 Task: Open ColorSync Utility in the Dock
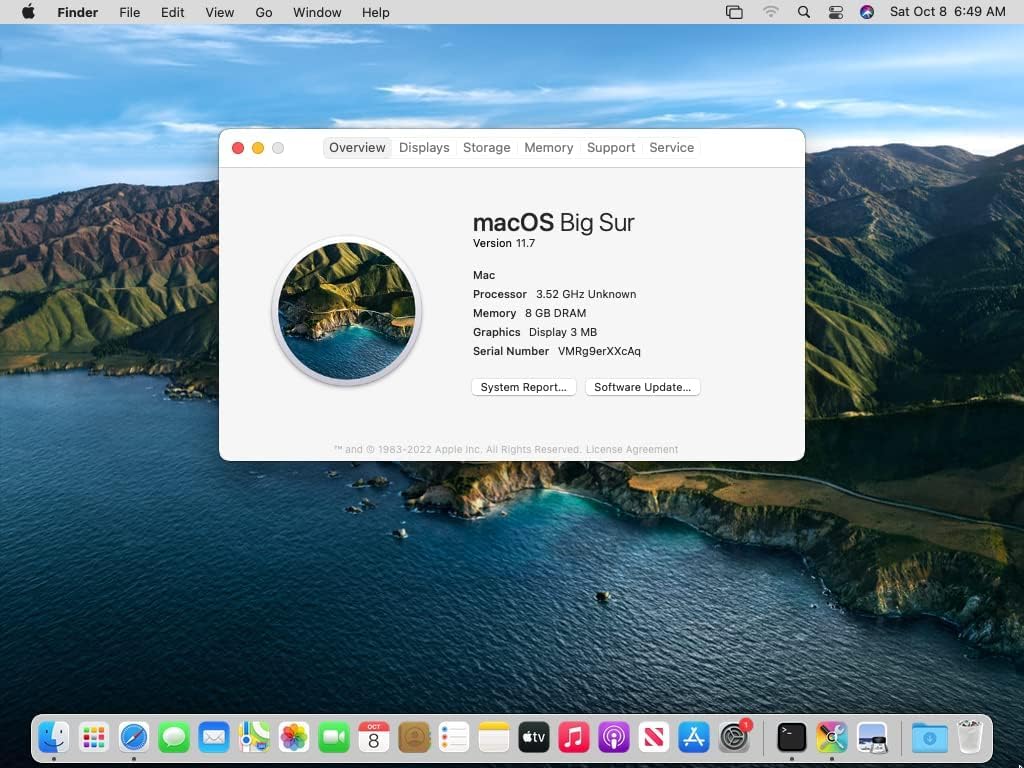coord(831,737)
